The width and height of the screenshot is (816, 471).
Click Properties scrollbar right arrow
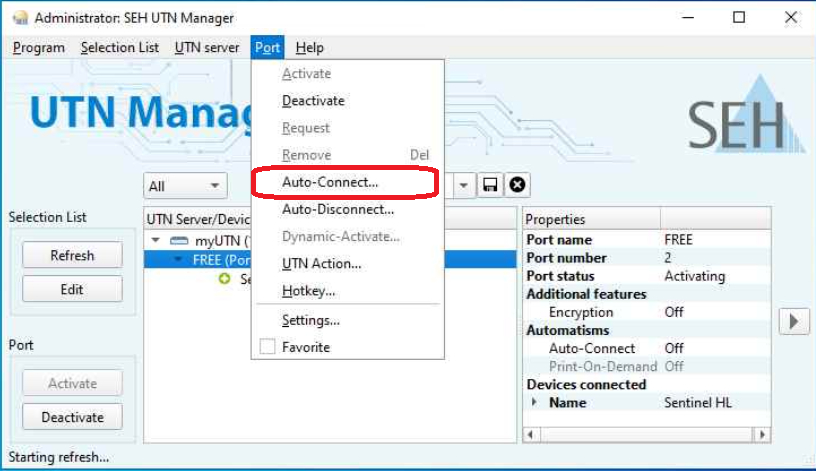click(x=762, y=435)
